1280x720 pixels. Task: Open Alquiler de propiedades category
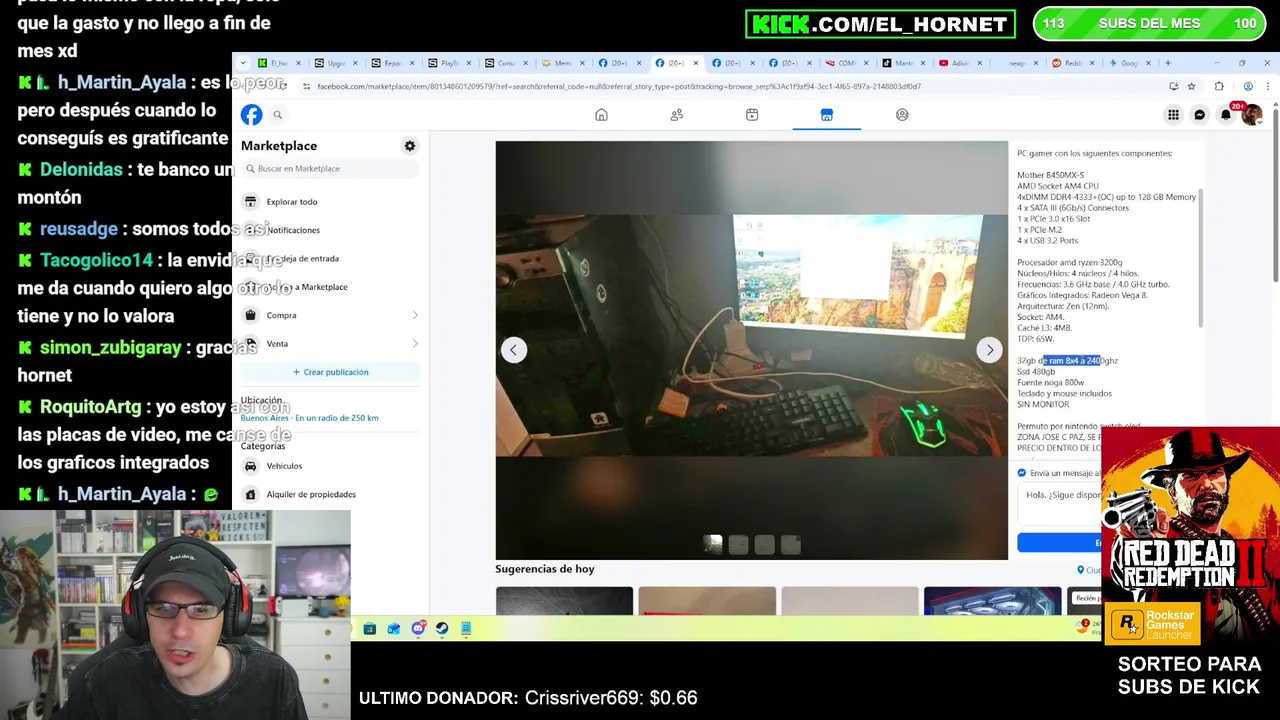[x=330, y=494]
